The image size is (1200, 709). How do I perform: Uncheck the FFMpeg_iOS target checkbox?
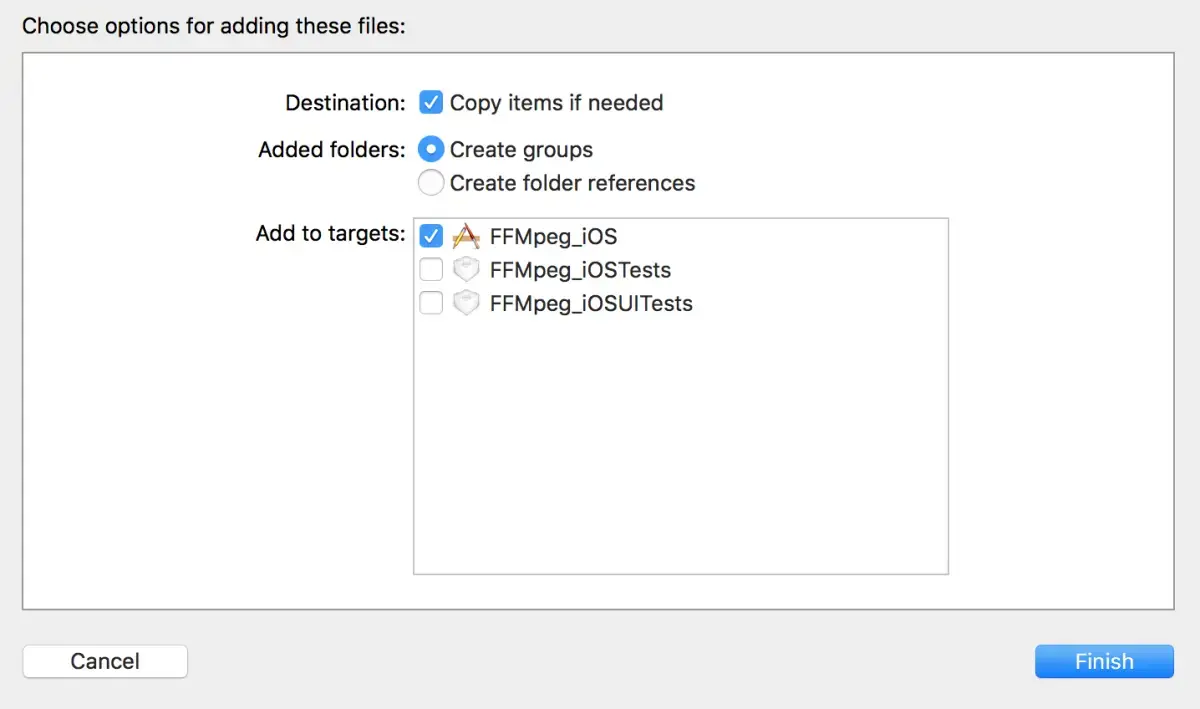coord(431,236)
